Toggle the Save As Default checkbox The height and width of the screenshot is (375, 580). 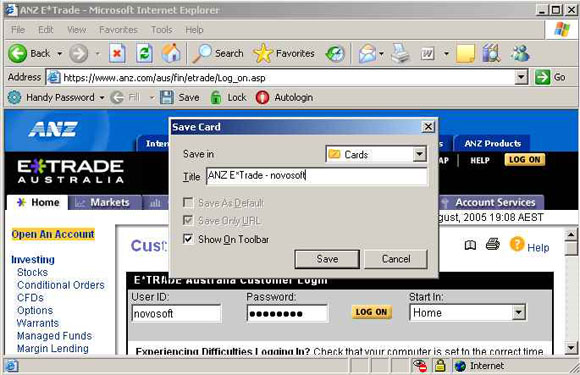coord(188,203)
